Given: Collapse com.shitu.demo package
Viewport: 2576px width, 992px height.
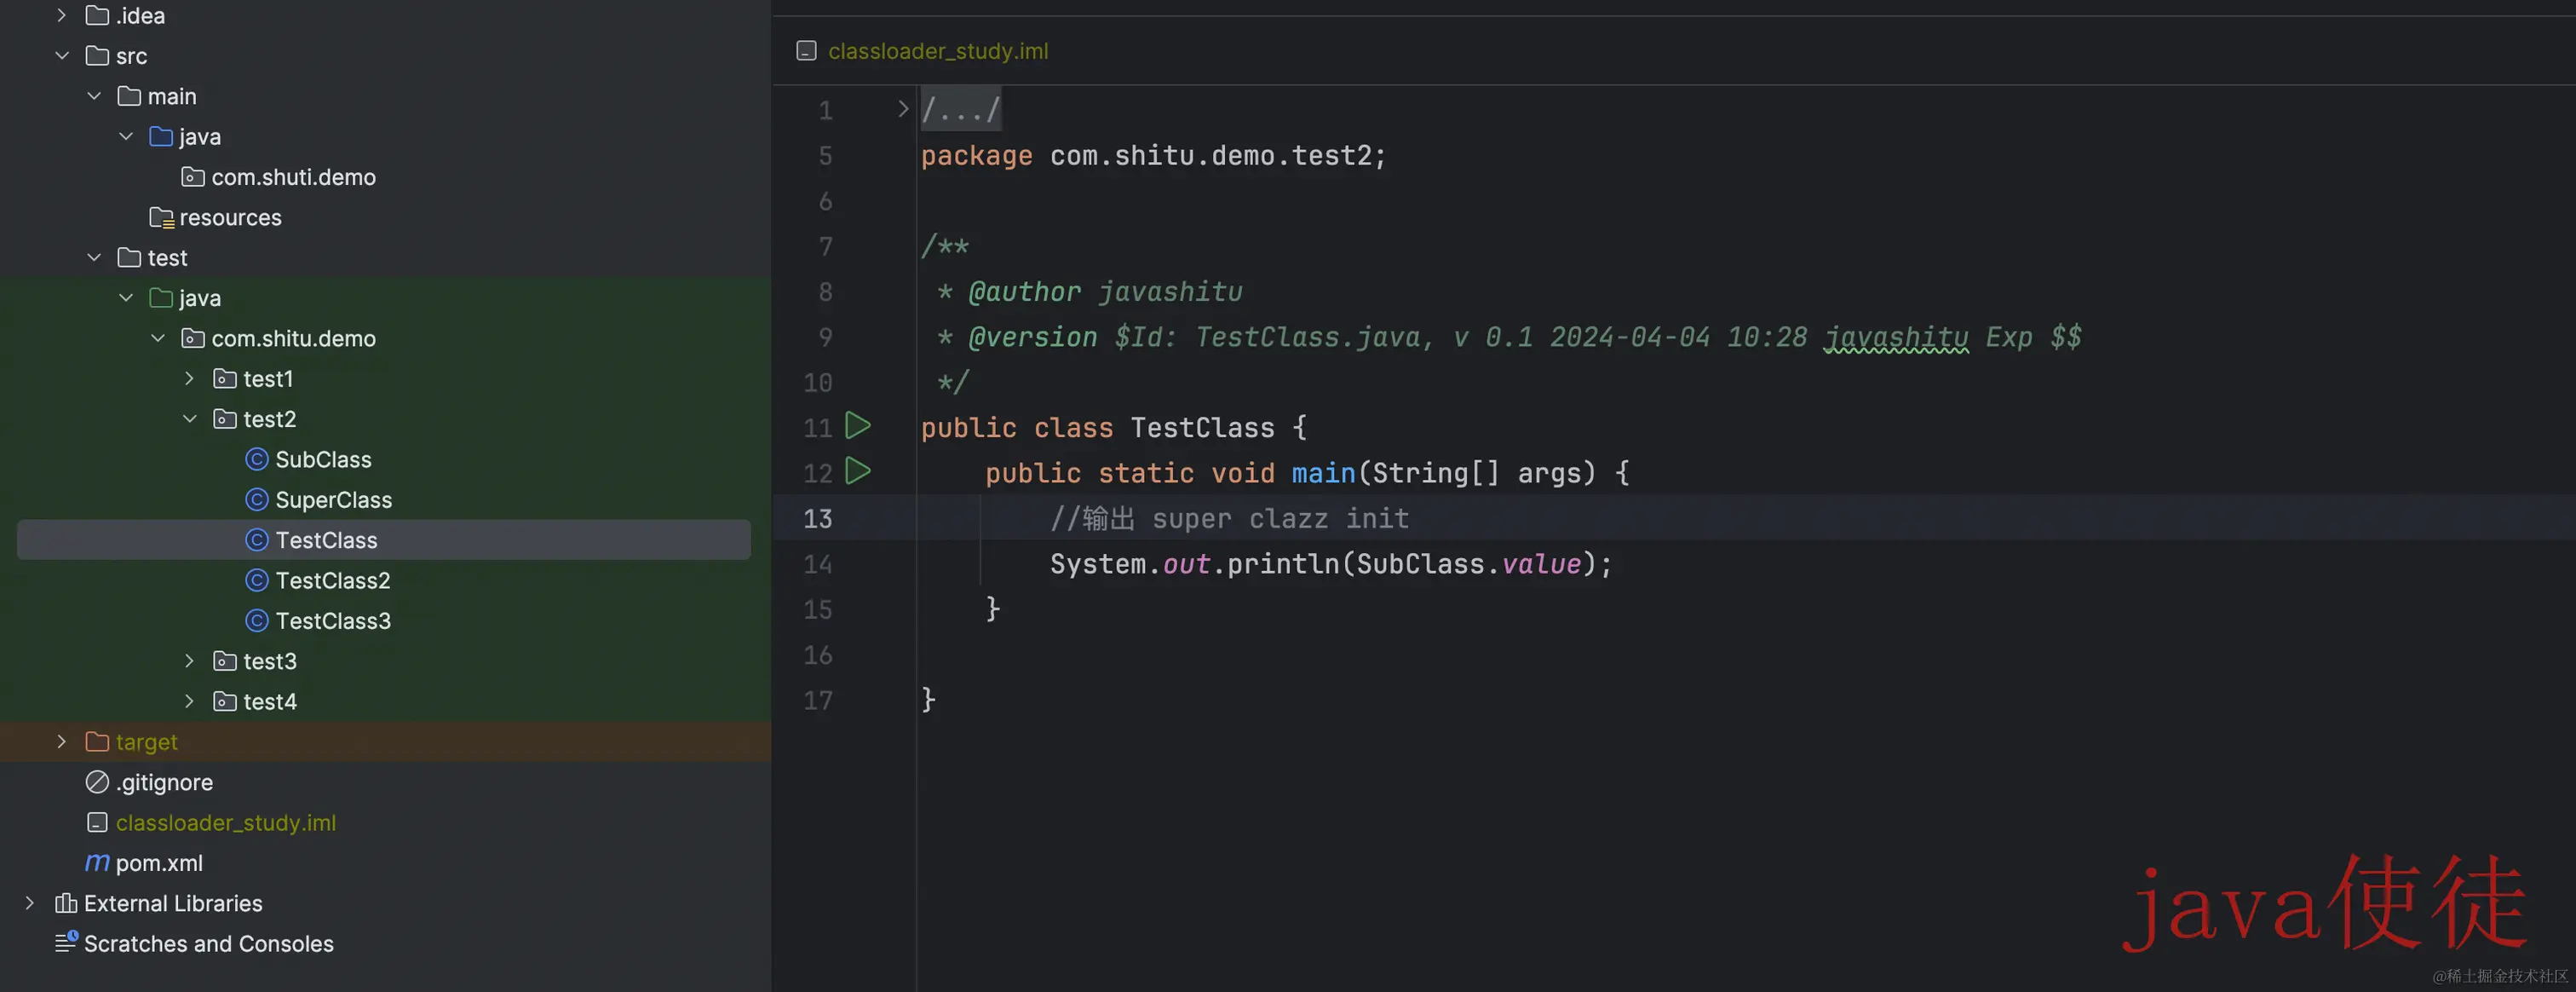Looking at the screenshot, I should pyautogui.click(x=158, y=338).
